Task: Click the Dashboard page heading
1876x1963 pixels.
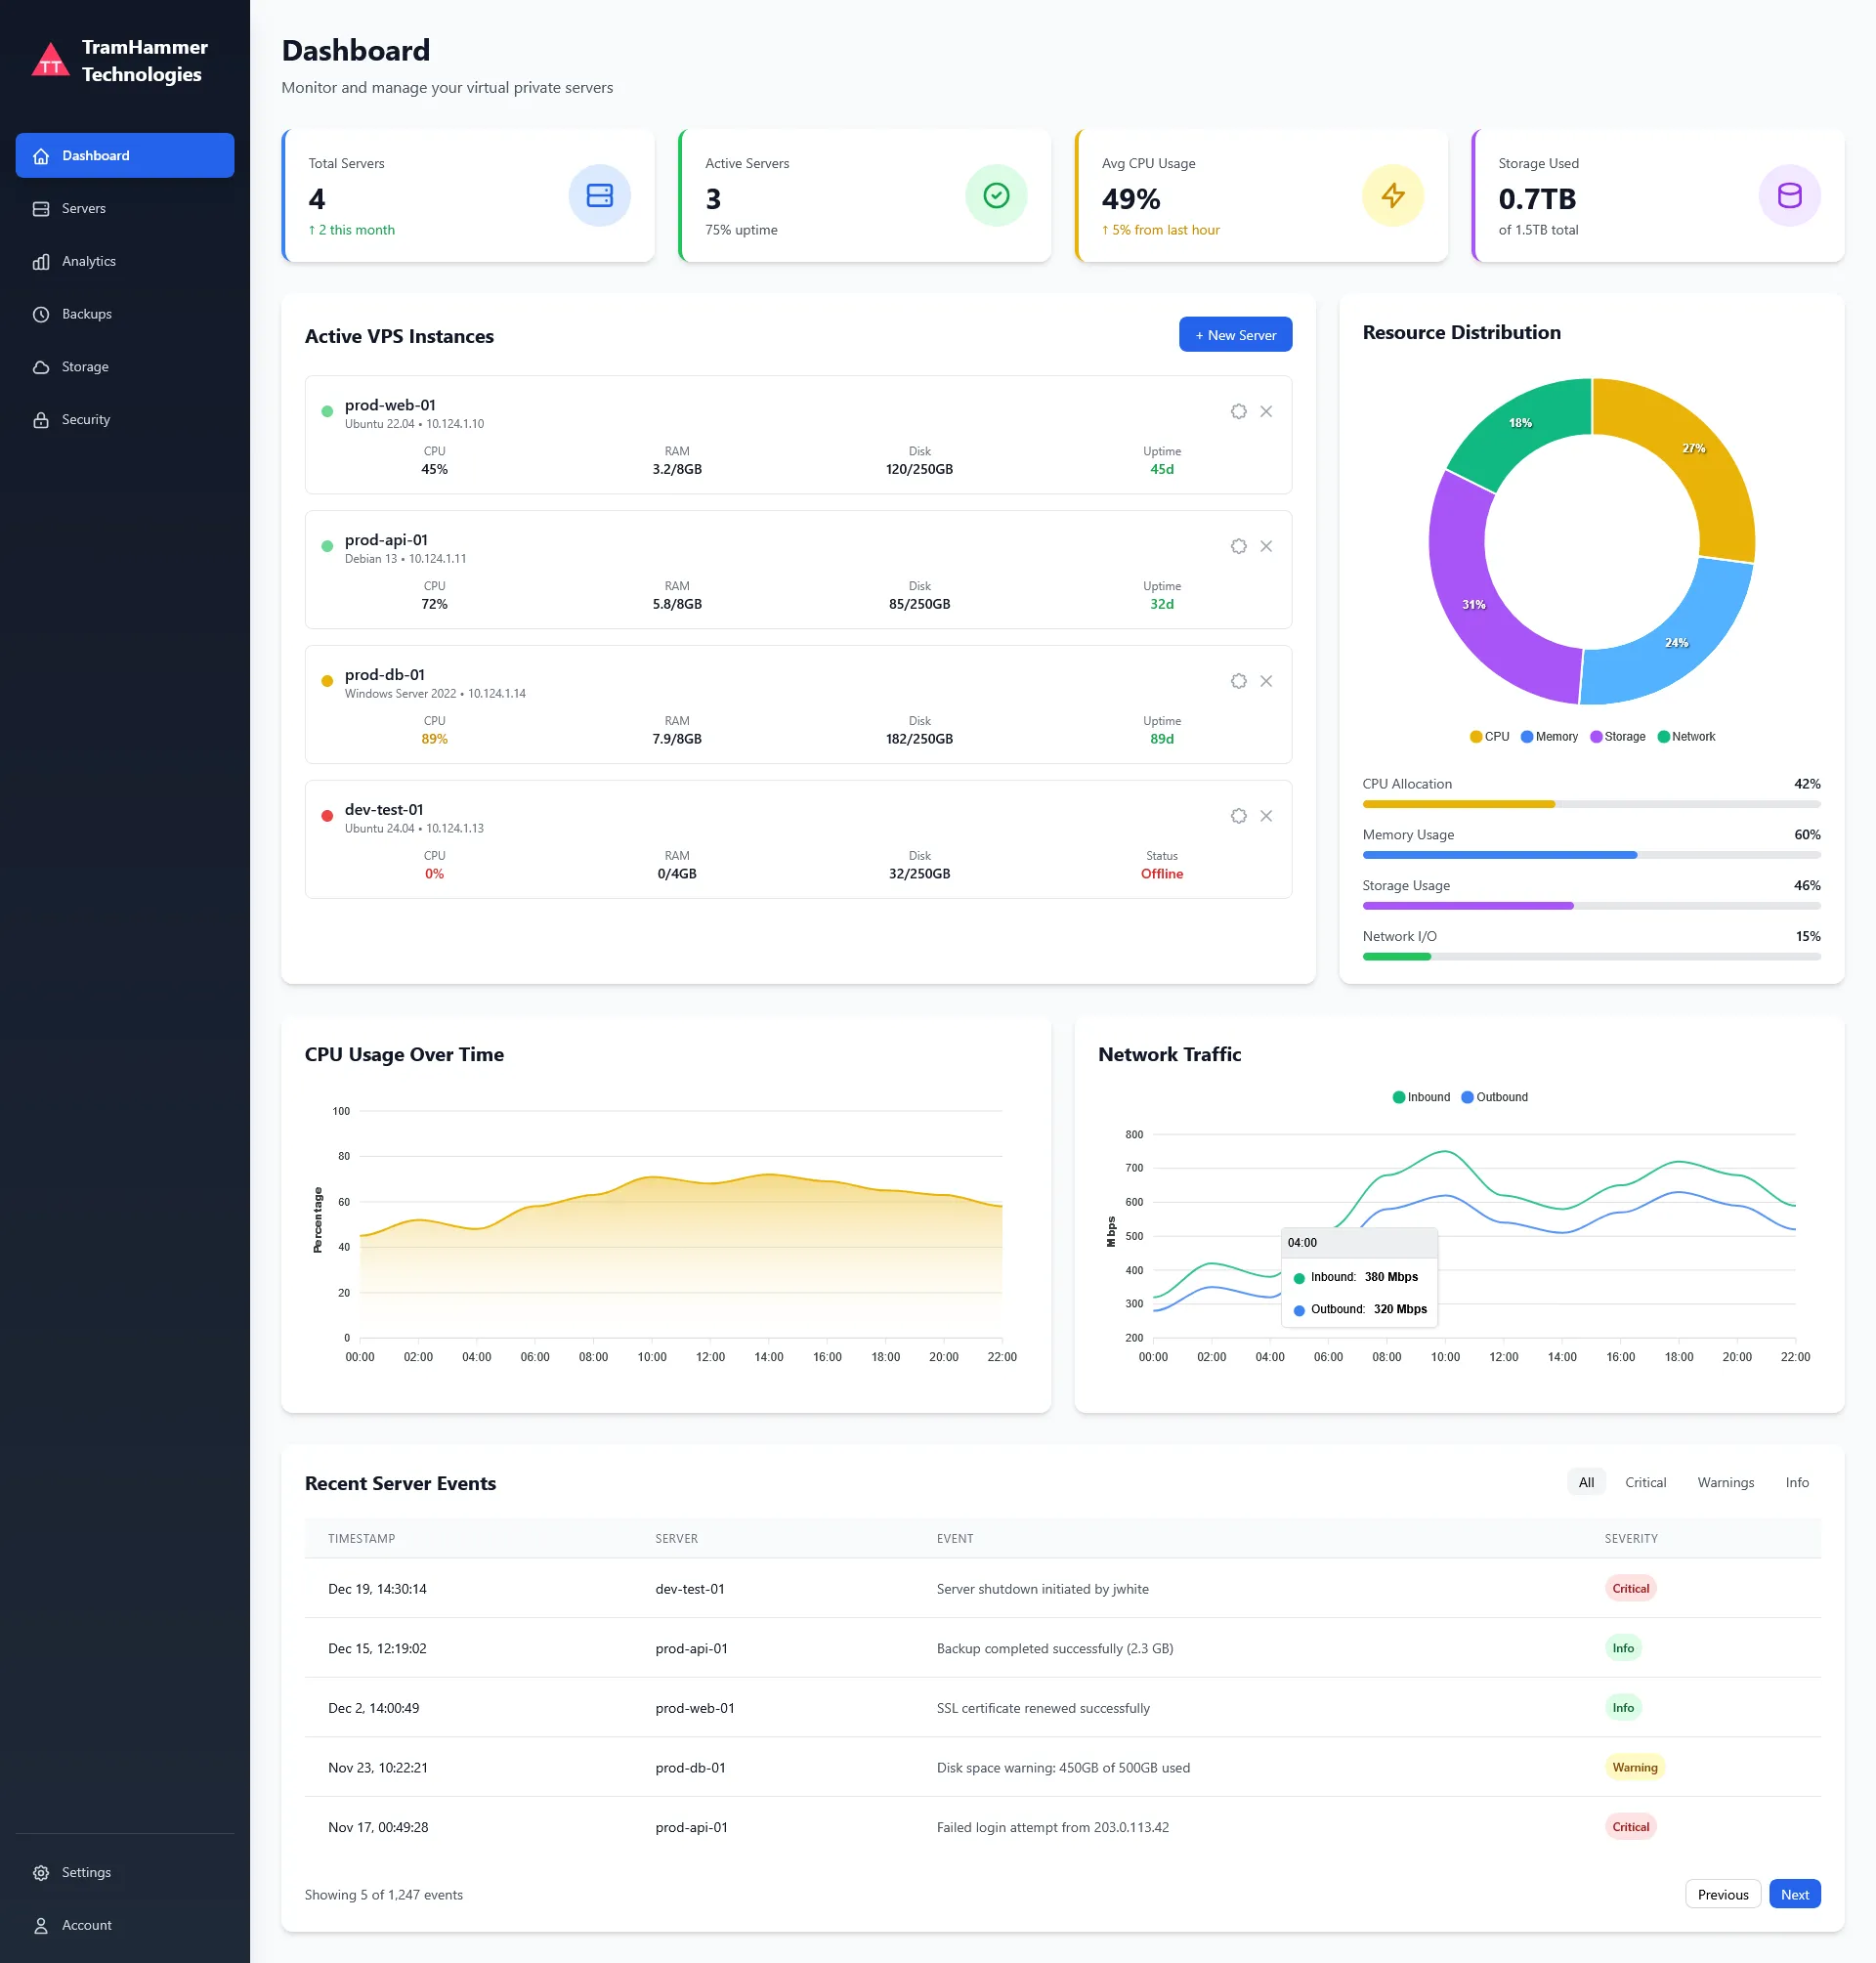Action: [356, 50]
